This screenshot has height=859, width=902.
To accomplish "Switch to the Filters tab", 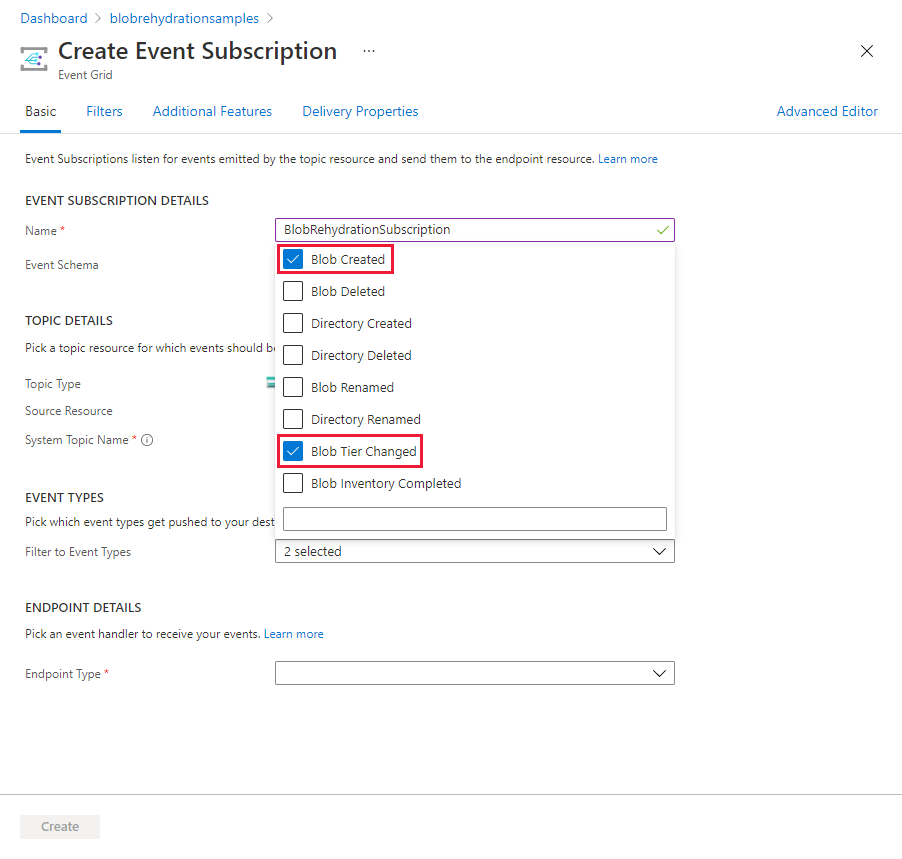I will pyautogui.click(x=104, y=111).
